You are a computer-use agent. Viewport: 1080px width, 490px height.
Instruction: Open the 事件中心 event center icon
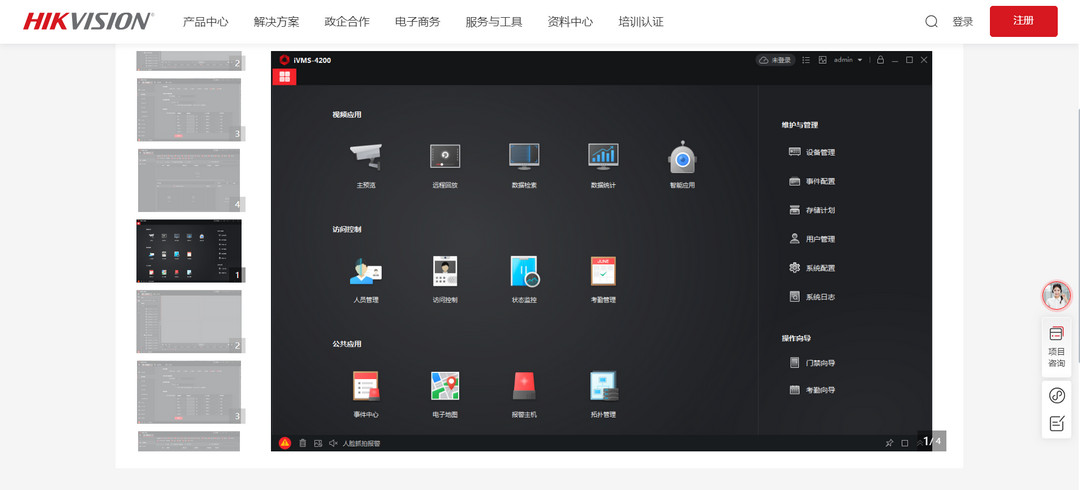click(x=366, y=386)
